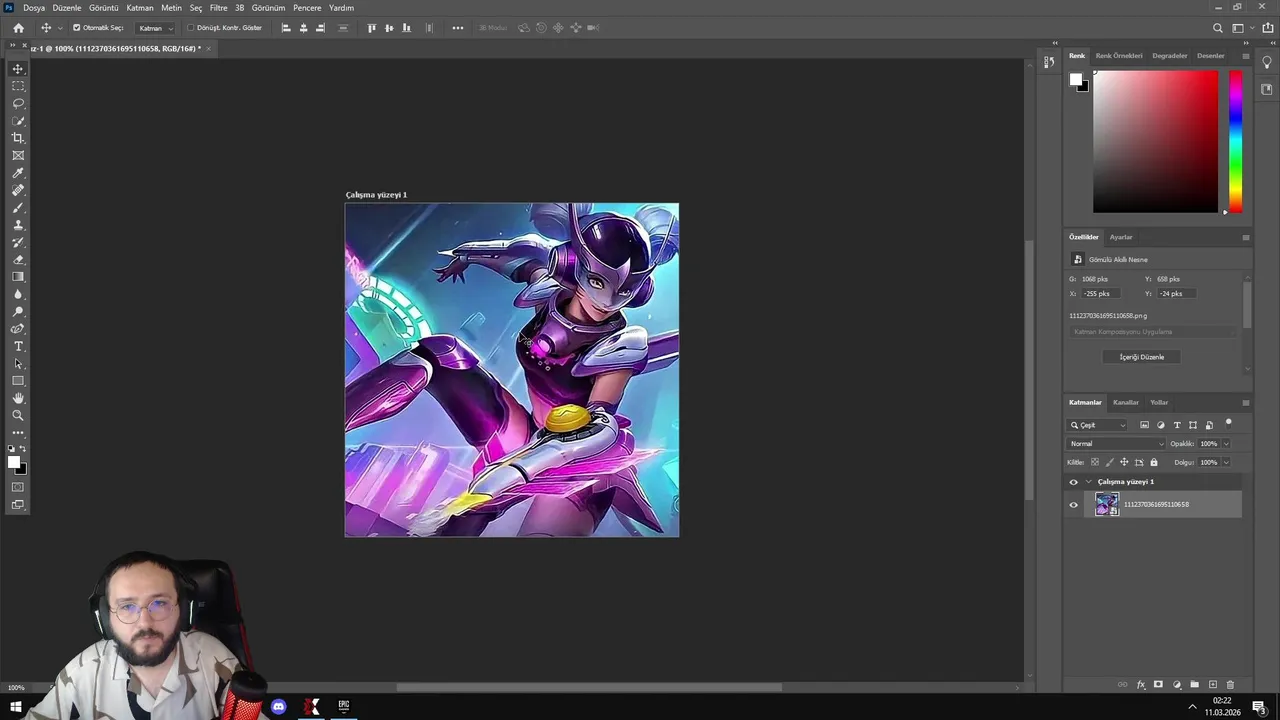The height and width of the screenshot is (720, 1280).
Task: Click the layer thumbnail of 1112370361695110658
Action: click(x=1107, y=505)
